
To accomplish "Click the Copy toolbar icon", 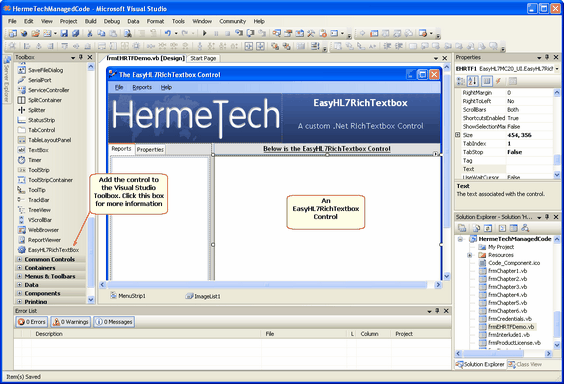I will pyautogui.click(x=101, y=33).
